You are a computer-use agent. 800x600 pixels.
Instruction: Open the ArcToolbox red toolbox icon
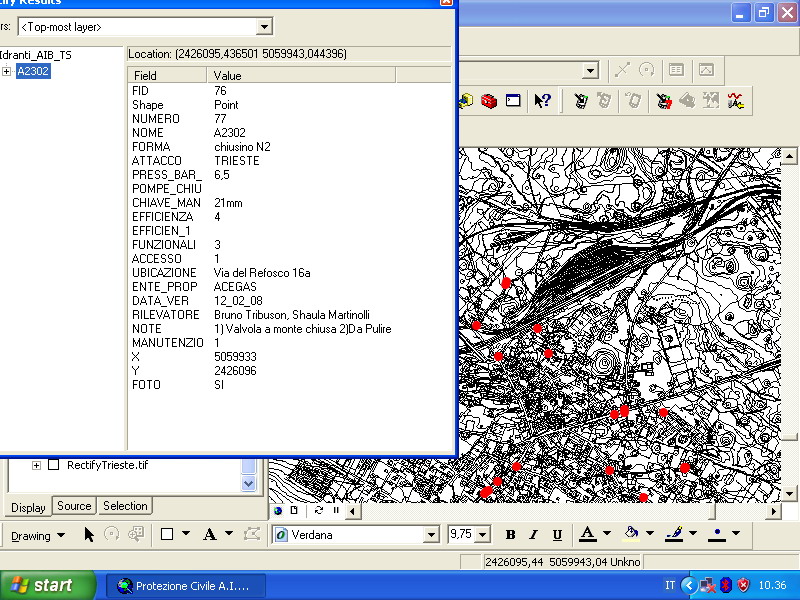click(489, 100)
